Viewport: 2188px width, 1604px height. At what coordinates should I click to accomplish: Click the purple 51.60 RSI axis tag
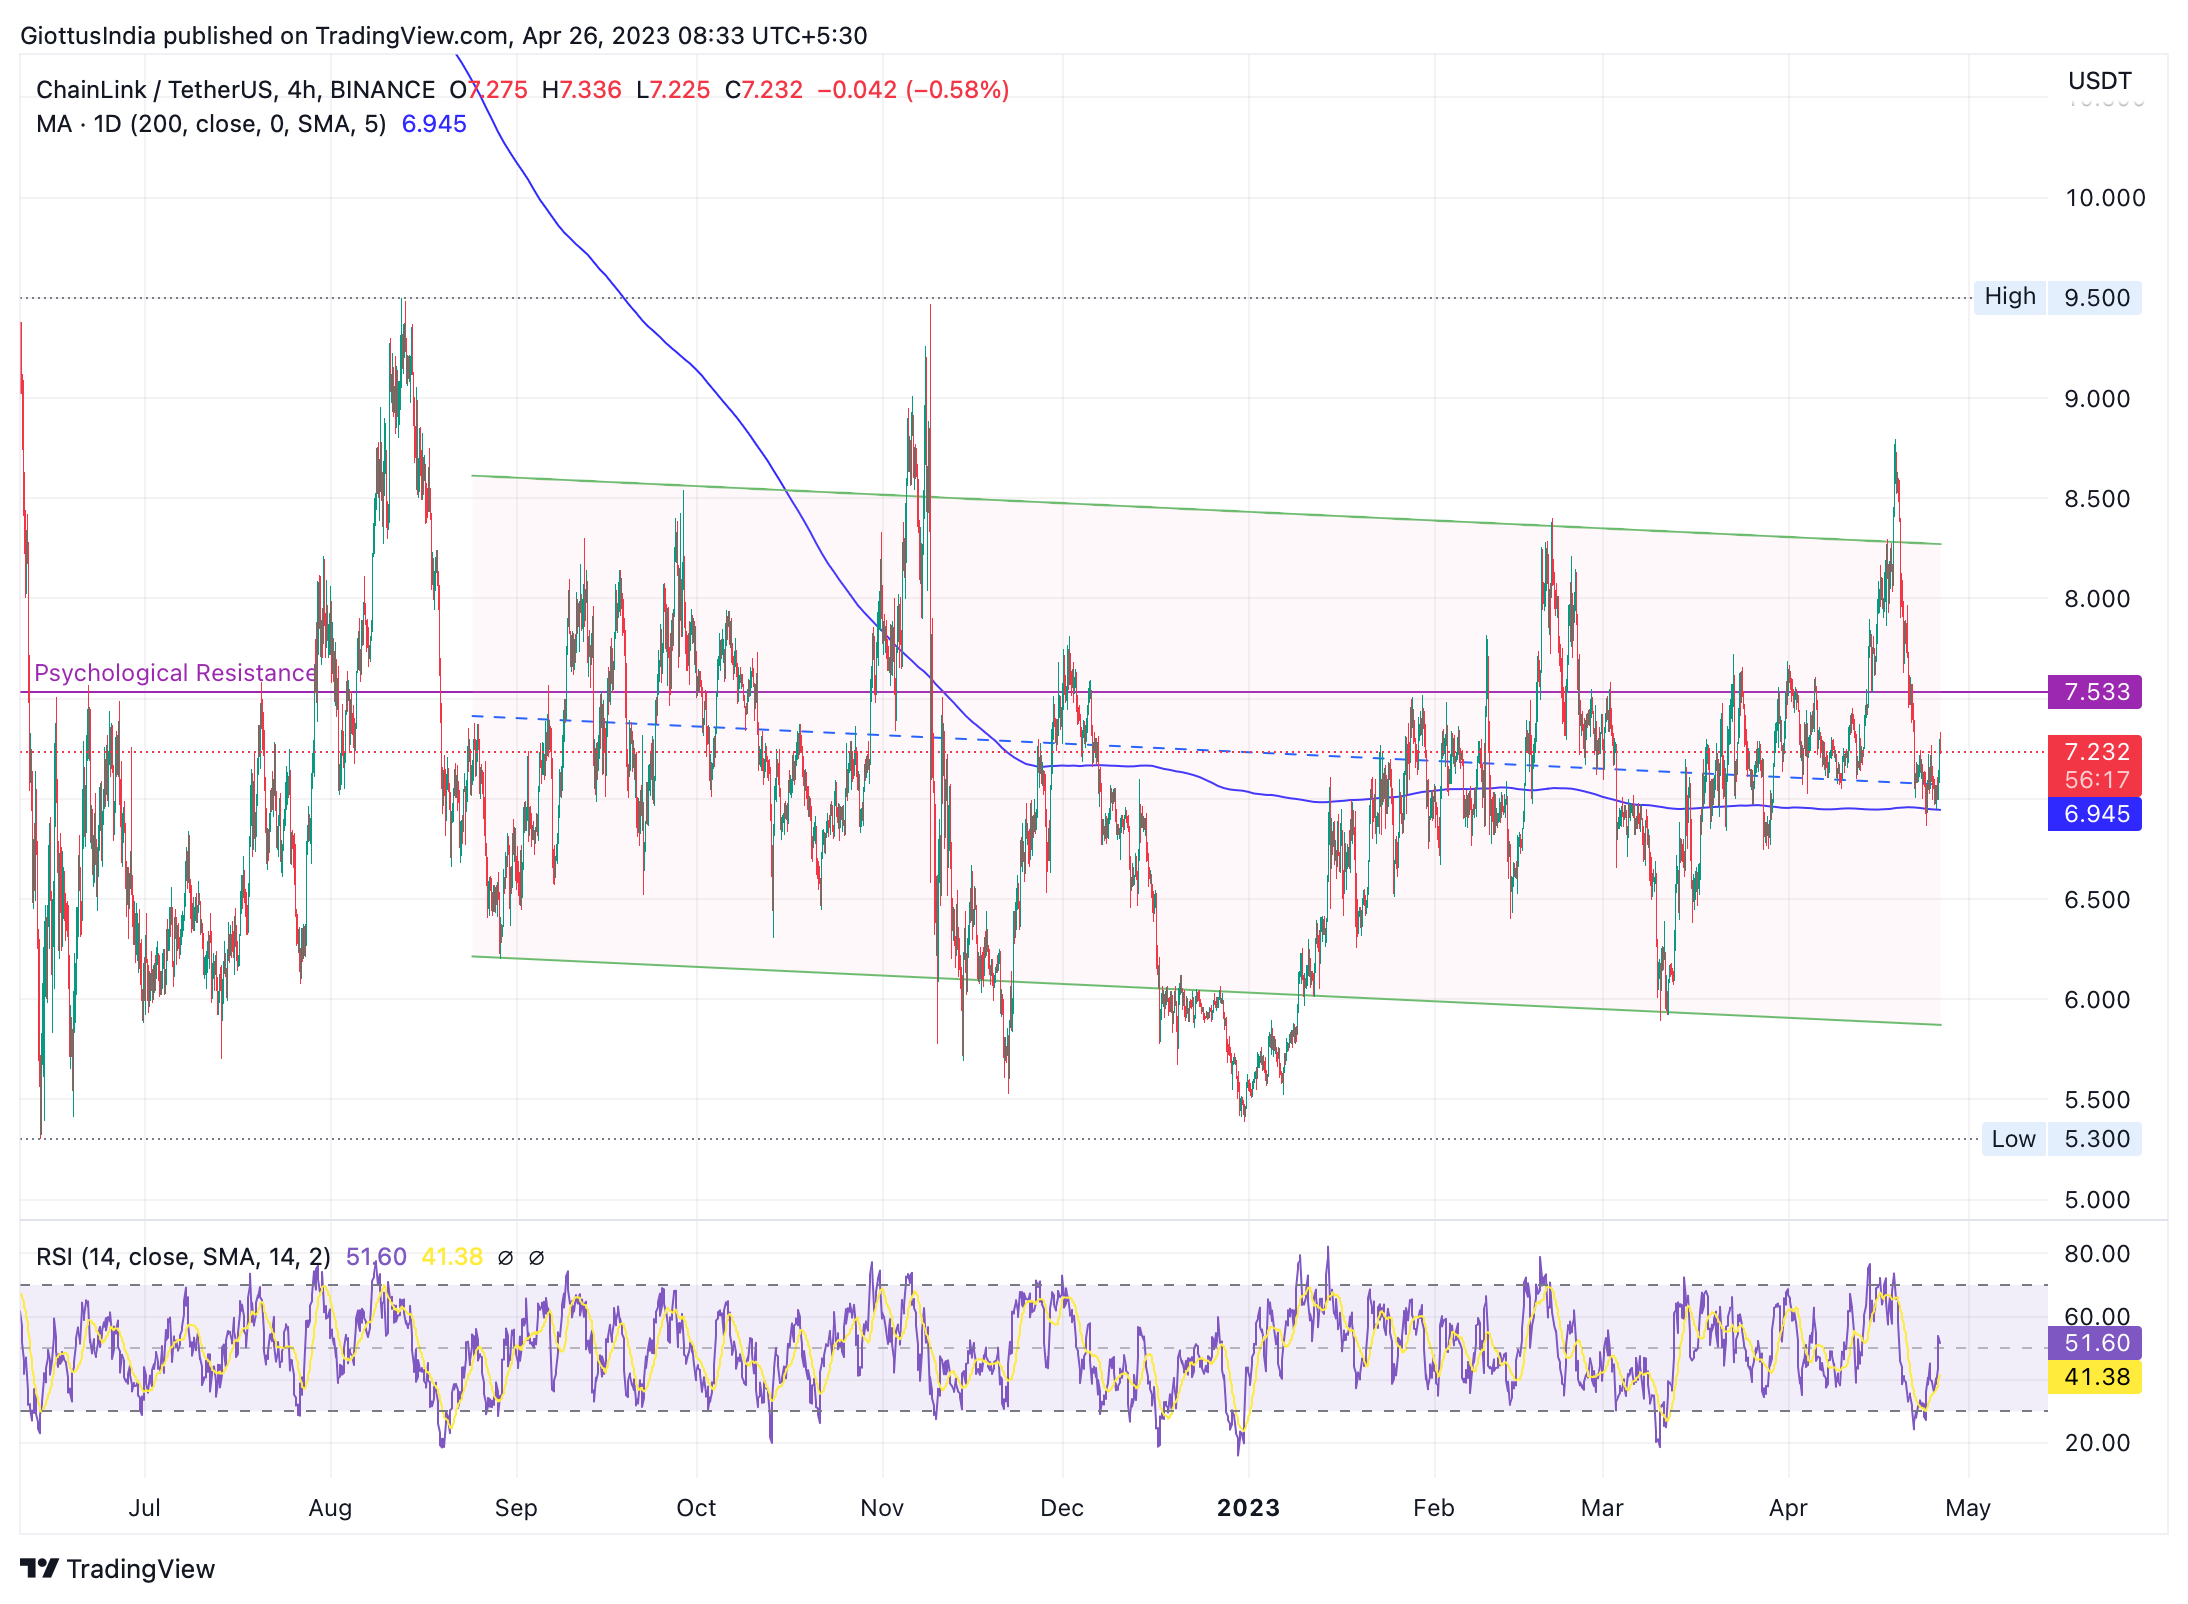coord(2095,1343)
